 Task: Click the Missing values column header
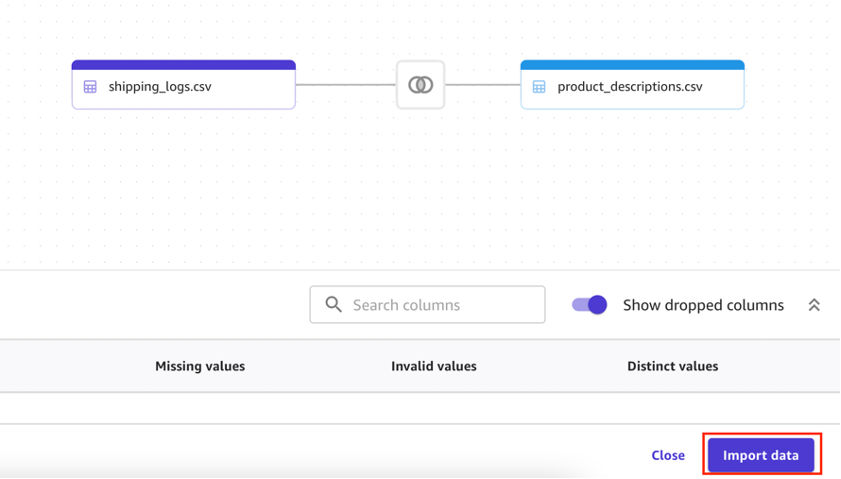pyautogui.click(x=200, y=366)
